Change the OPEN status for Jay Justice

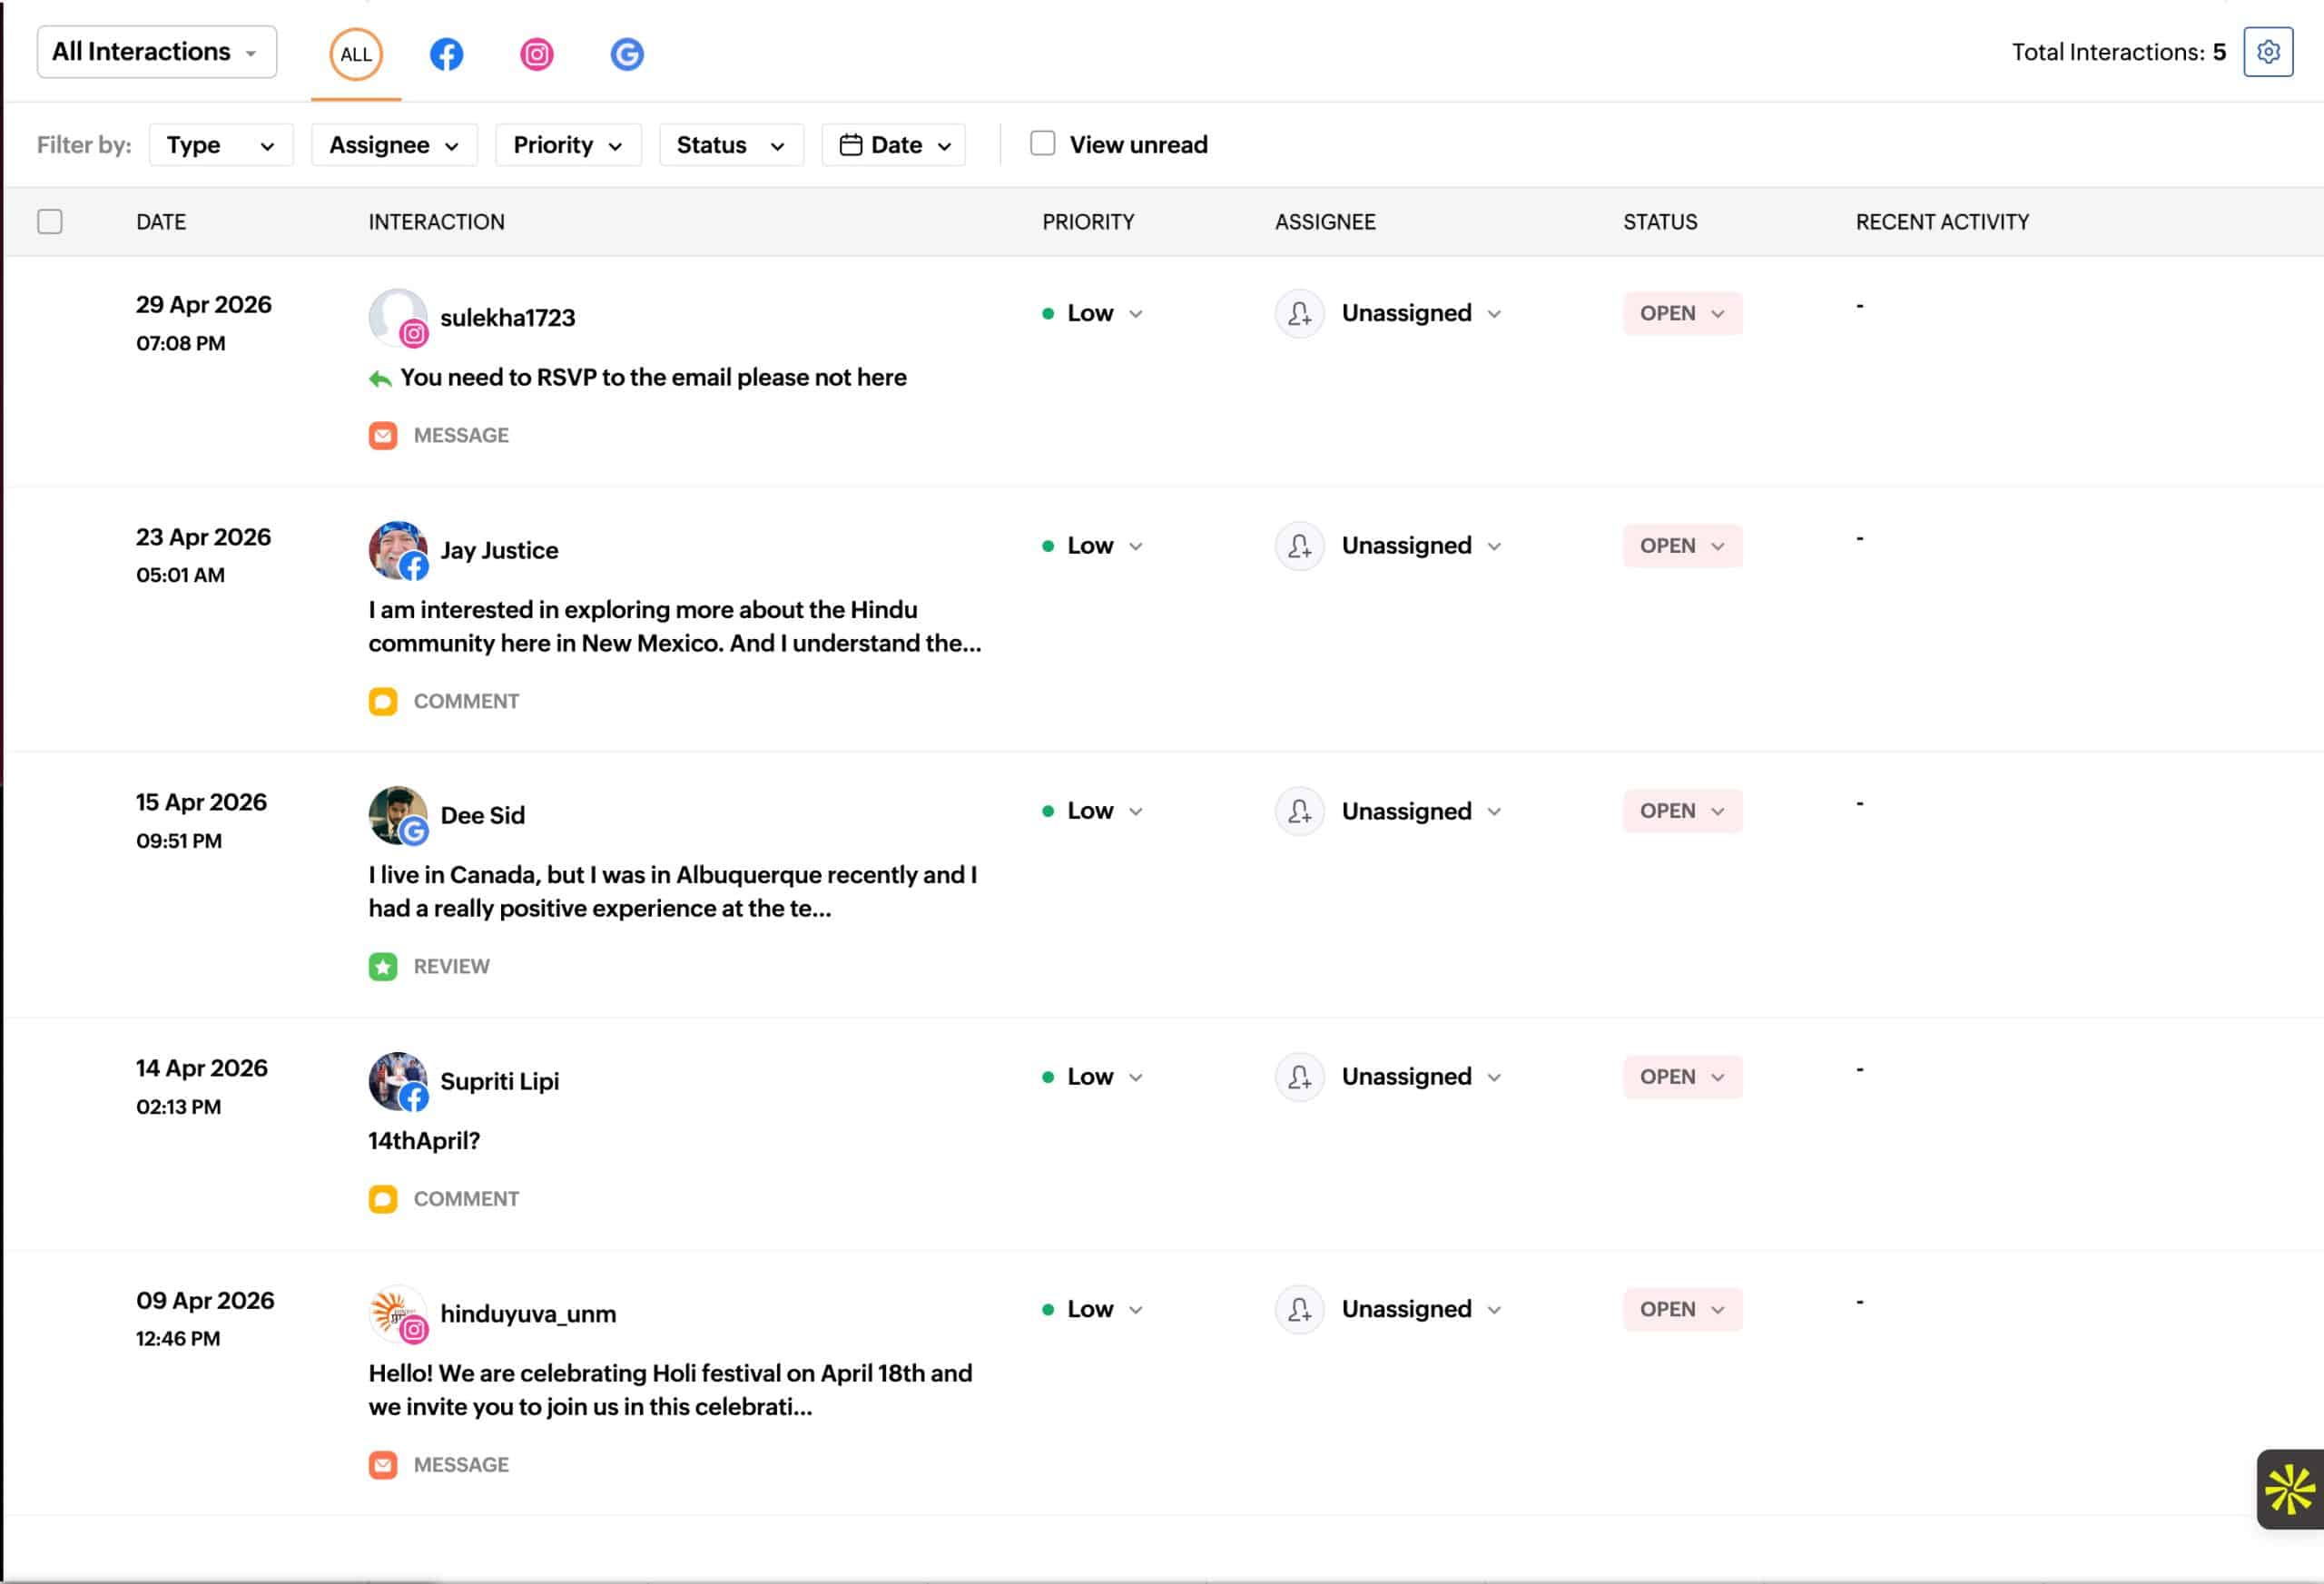[1682, 546]
